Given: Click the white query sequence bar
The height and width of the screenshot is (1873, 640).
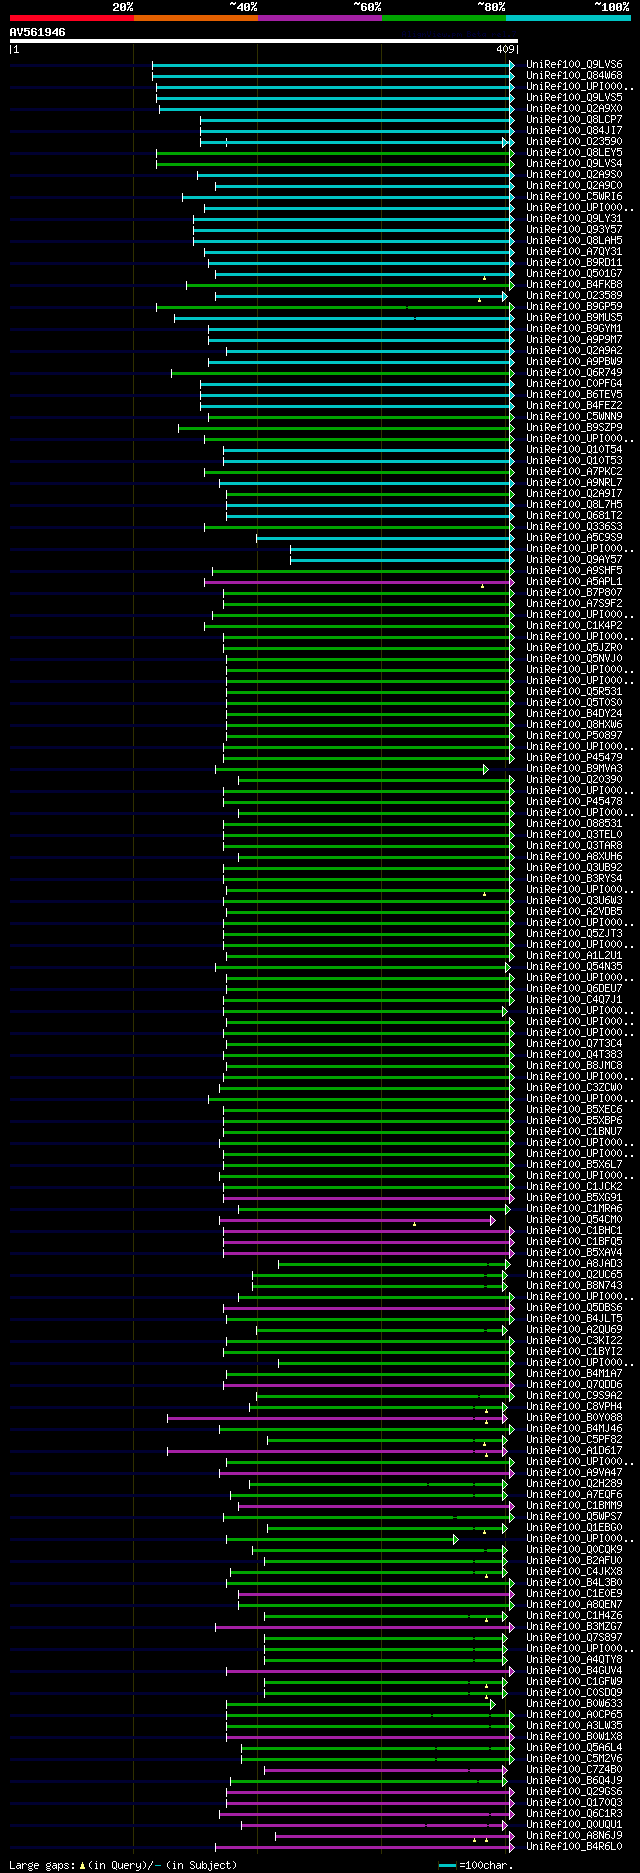Looking at the screenshot, I should tap(263, 41).
